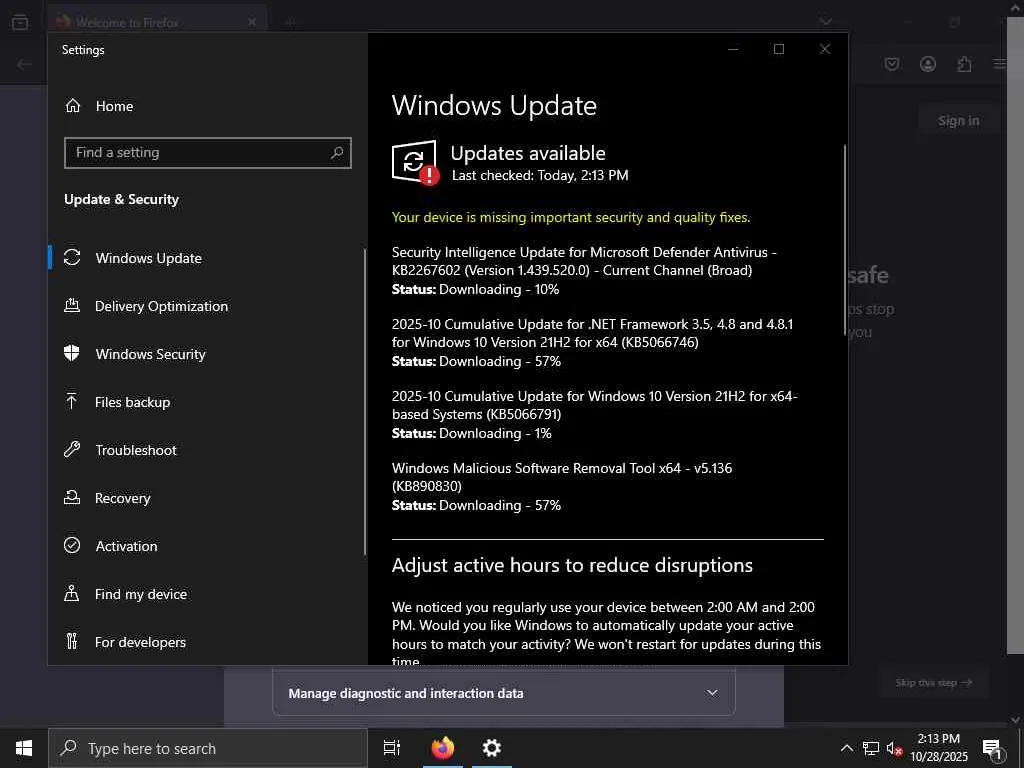
Task: Open Firefox account avatar icon
Action: coord(927,64)
